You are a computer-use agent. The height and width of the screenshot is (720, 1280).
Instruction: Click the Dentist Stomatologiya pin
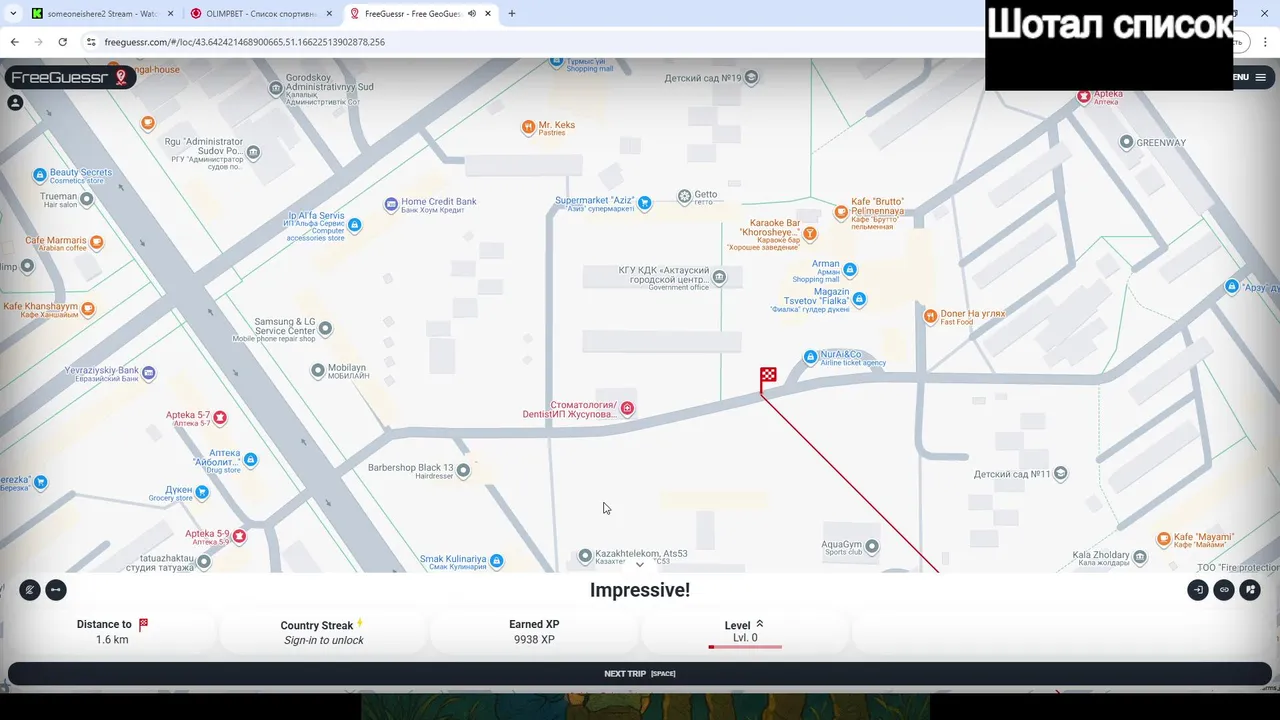[627, 408]
